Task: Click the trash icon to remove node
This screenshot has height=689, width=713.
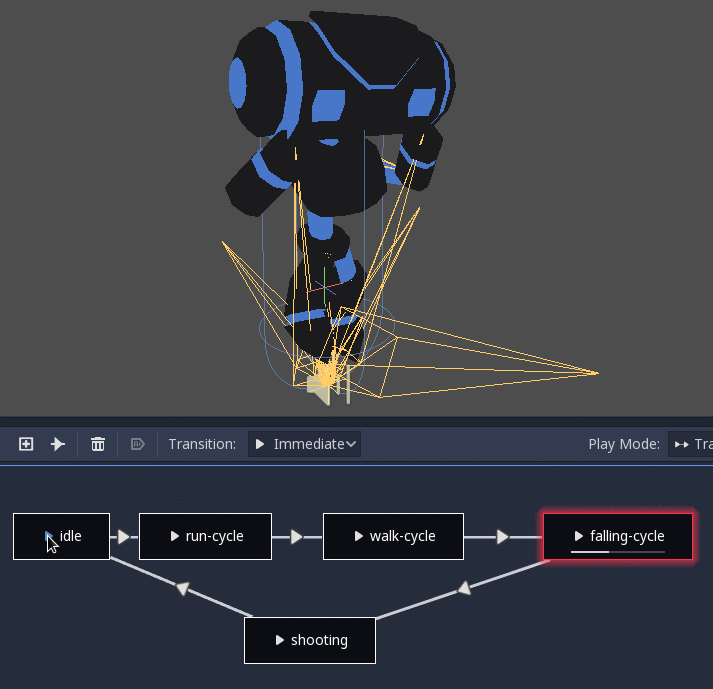Action: [x=98, y=444]
